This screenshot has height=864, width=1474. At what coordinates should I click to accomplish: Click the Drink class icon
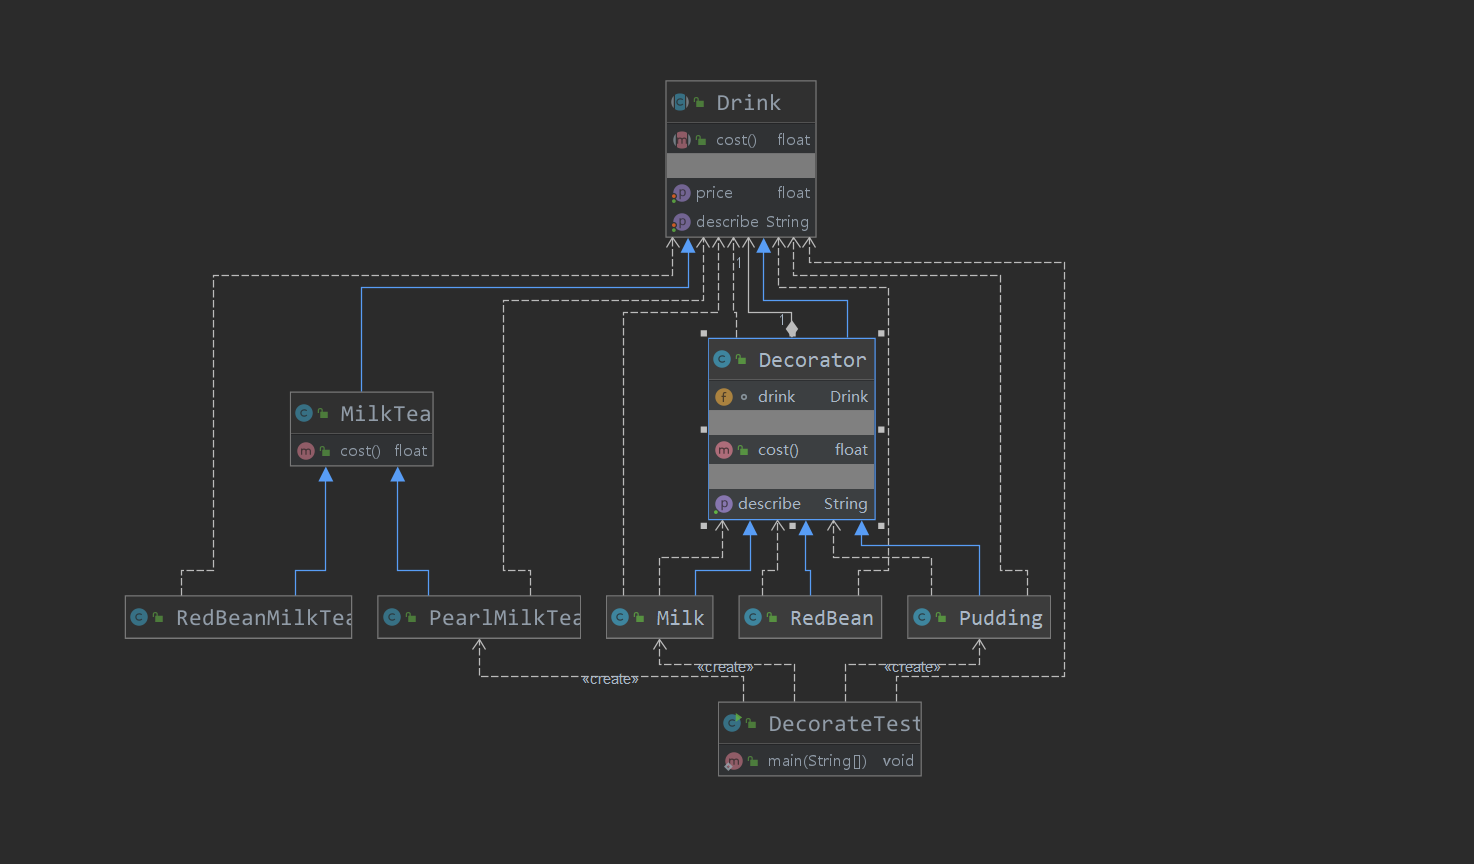(680, 102)
